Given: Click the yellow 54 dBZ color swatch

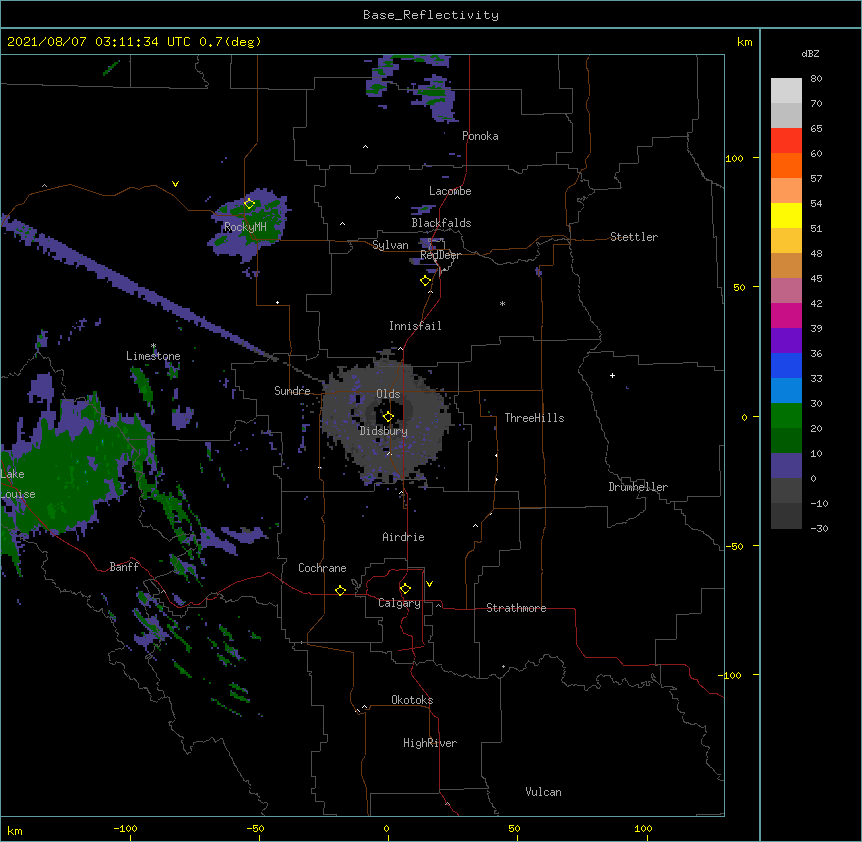Looking at the screenshot, I should pos(786,215).
